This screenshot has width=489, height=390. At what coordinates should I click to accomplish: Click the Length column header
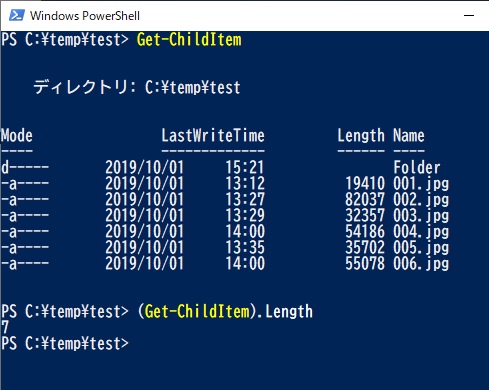tap(361, 136)
